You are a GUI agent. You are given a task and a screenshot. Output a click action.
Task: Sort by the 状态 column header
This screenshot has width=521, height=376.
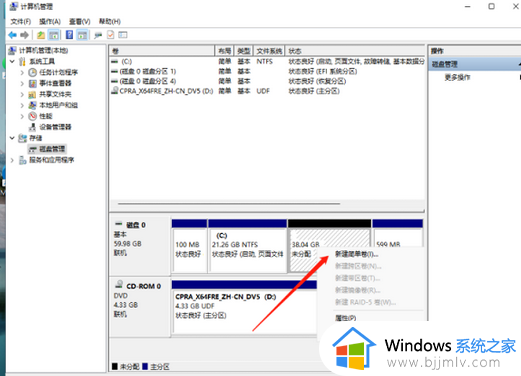click(x=355, y=51)
